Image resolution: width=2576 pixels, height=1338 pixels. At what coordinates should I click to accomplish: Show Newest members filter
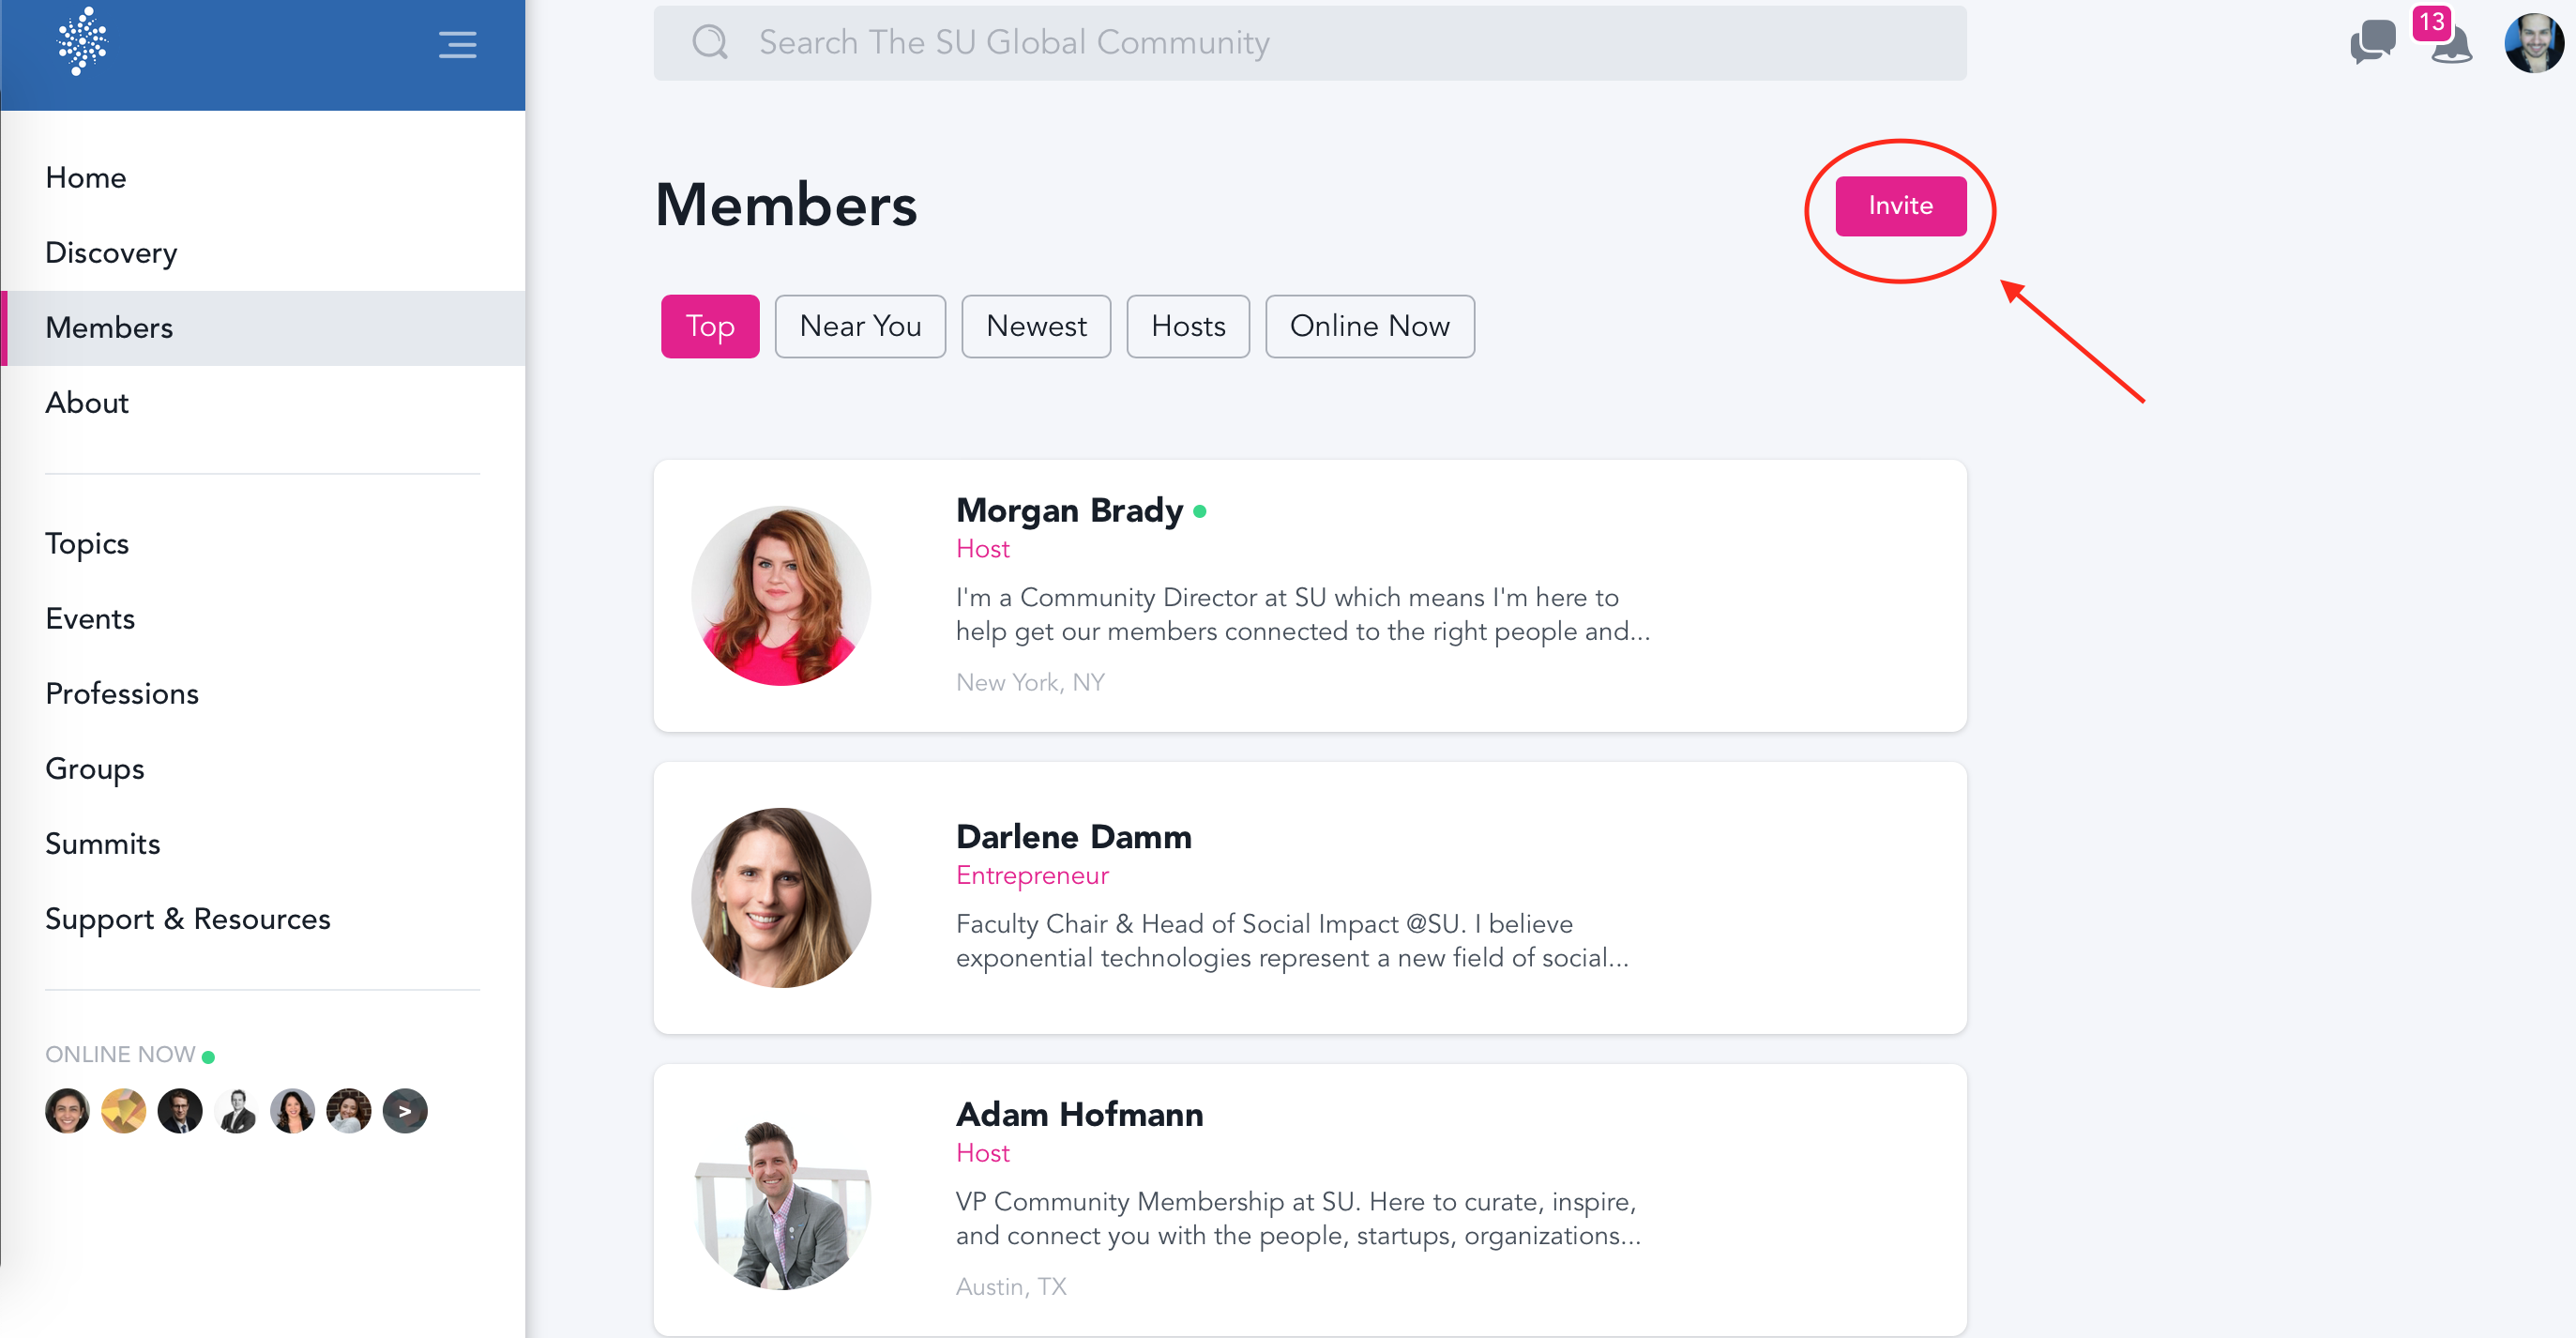click(1036, 326)
